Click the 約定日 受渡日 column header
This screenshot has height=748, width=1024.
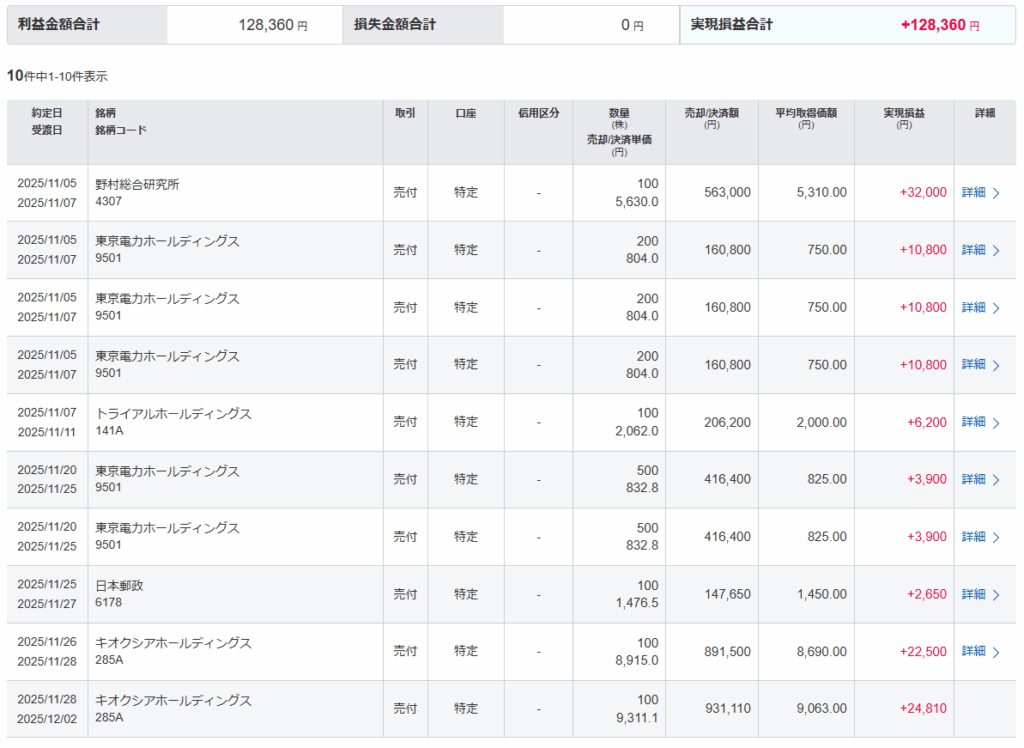(47, 122)
